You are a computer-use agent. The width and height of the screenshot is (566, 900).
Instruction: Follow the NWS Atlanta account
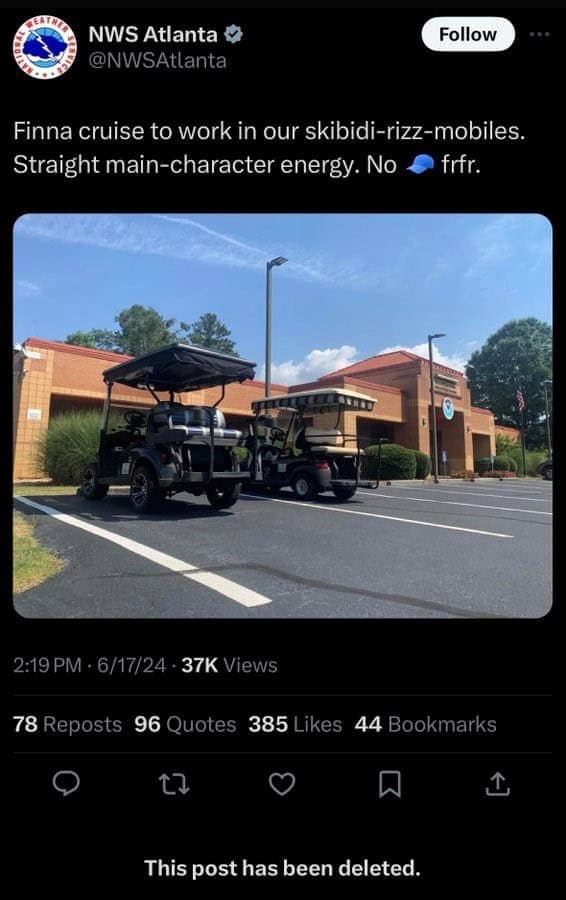(468, 34)
